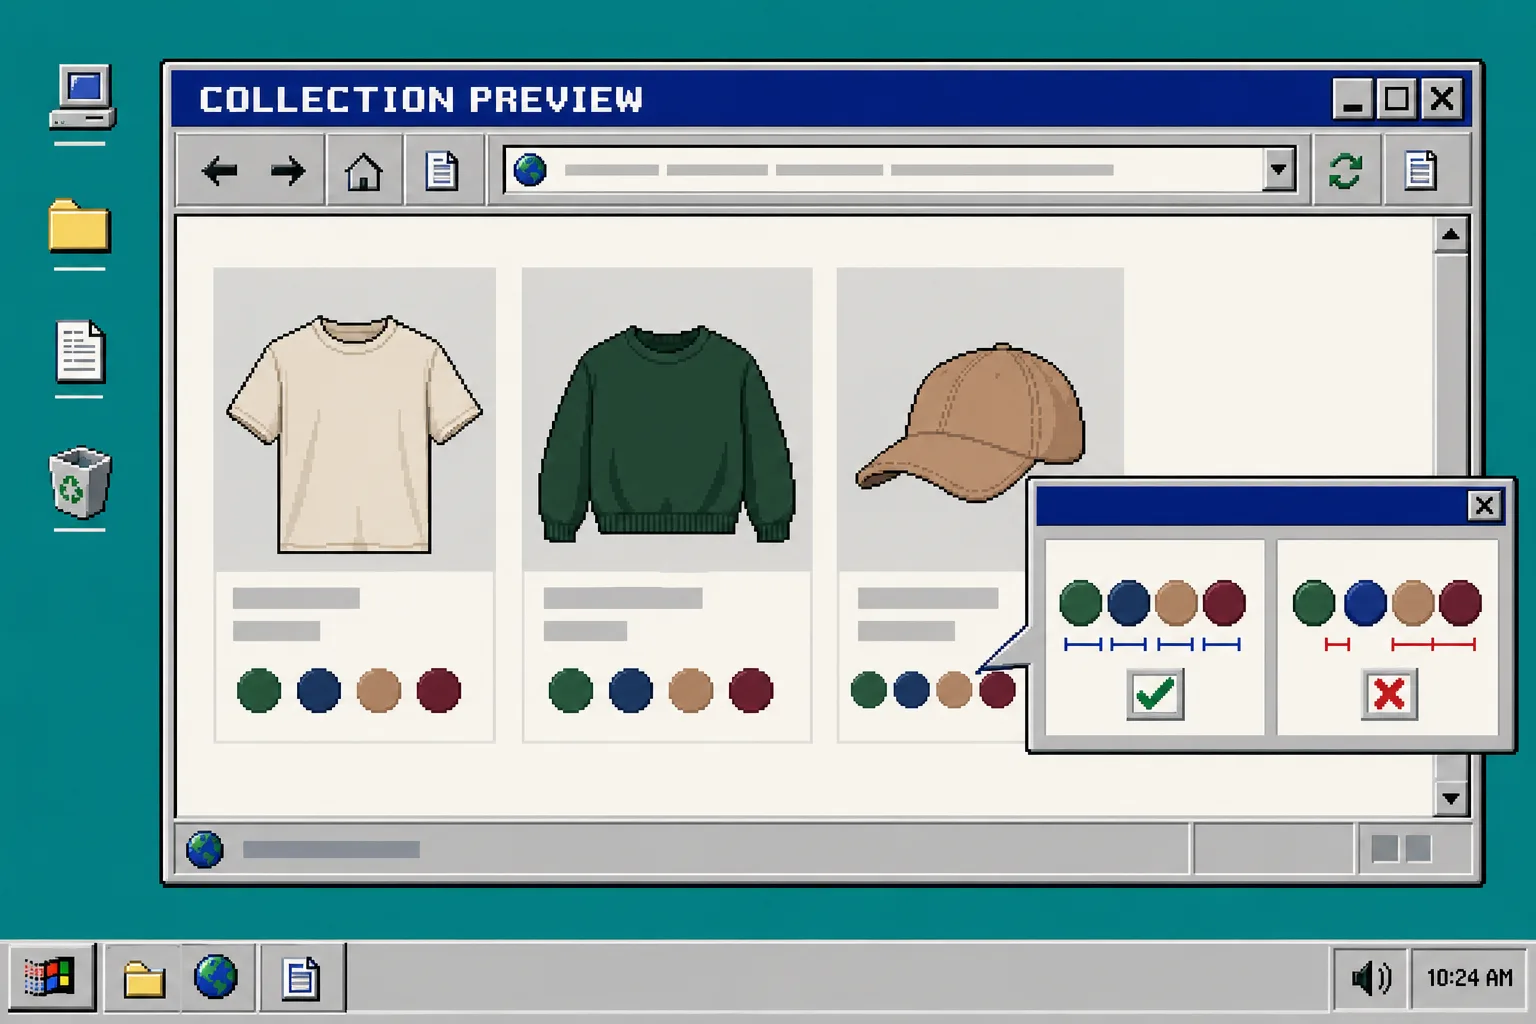
Task: Open the My Computer desktop icon
Action: [82, 97]
